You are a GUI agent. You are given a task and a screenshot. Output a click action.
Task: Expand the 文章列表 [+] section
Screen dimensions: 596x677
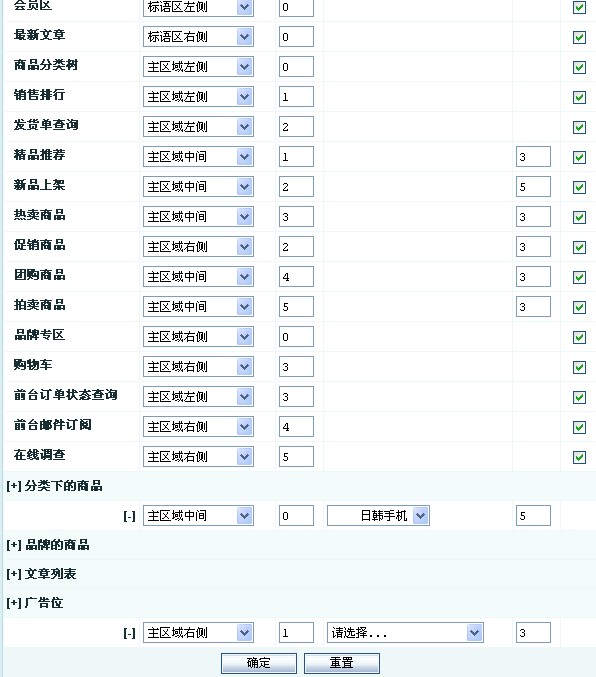(x=14, y=574)
